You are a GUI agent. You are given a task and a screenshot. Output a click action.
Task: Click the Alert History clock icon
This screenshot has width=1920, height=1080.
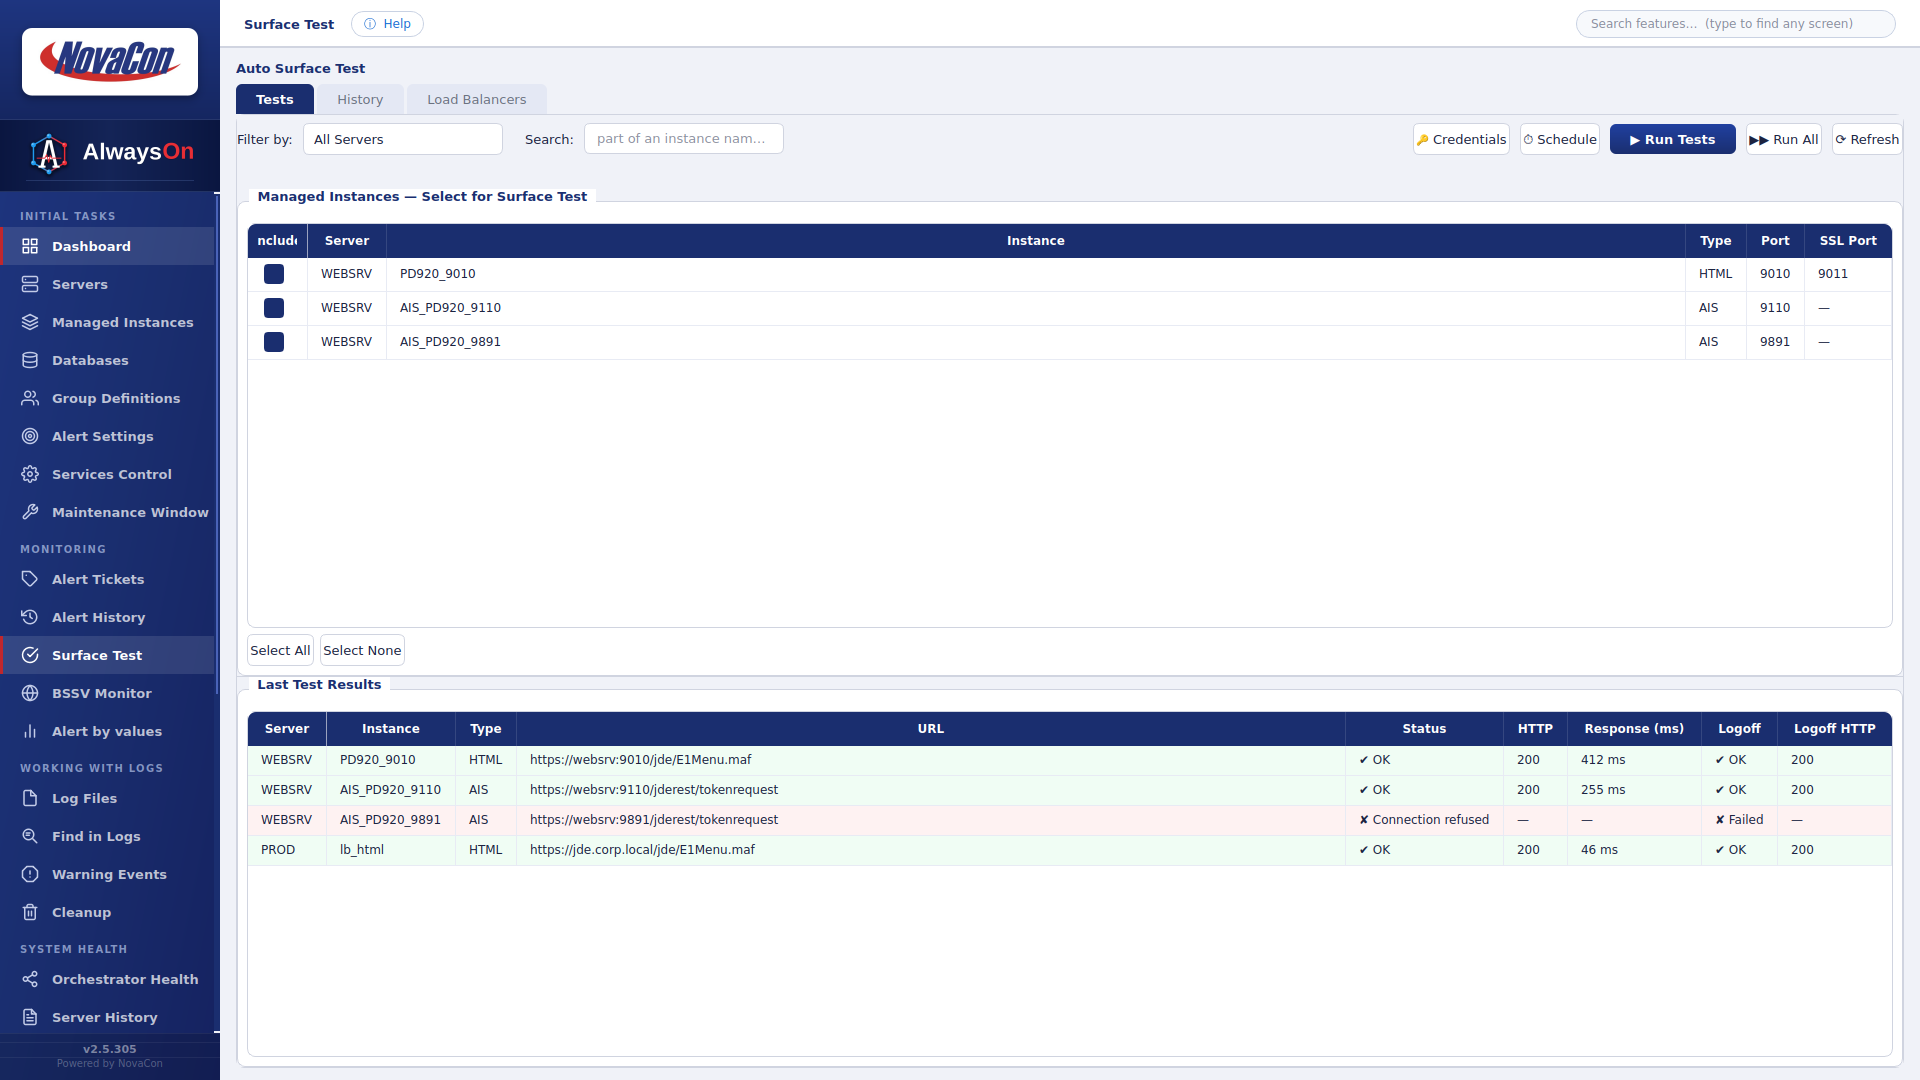(30, 617)
